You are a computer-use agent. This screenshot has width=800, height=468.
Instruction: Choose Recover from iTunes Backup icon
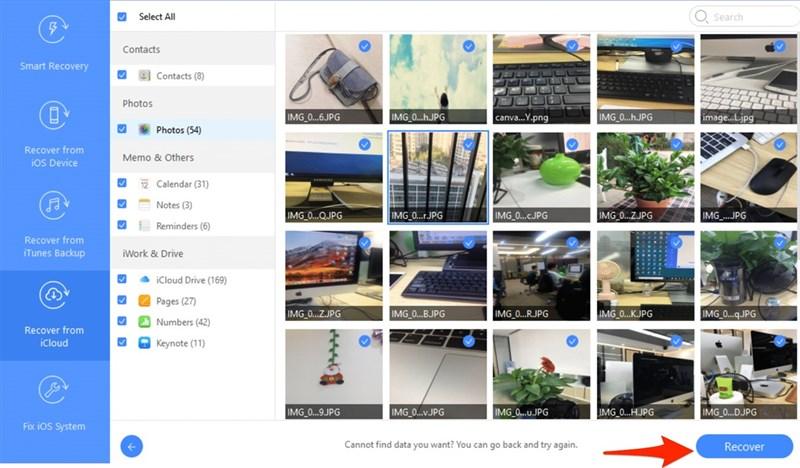coord(54,205)
